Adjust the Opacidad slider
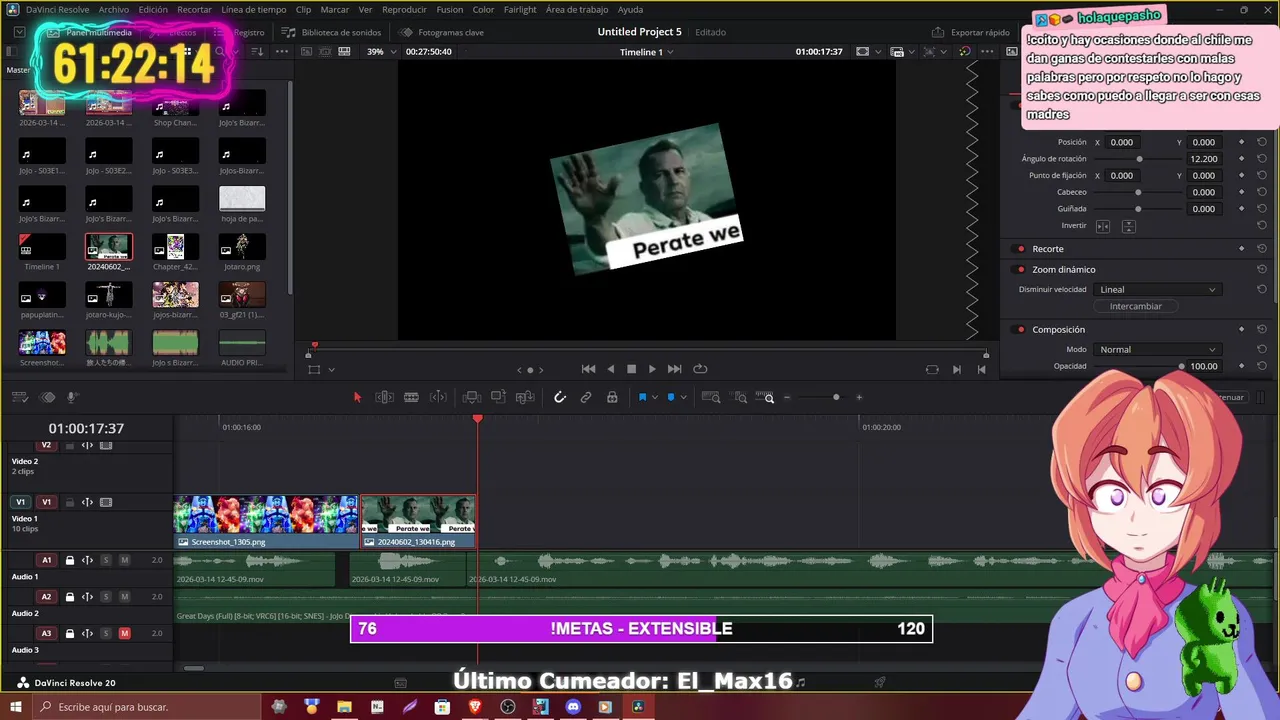The width and height of the screenshot is (1280, 720). pos(1181,366)
